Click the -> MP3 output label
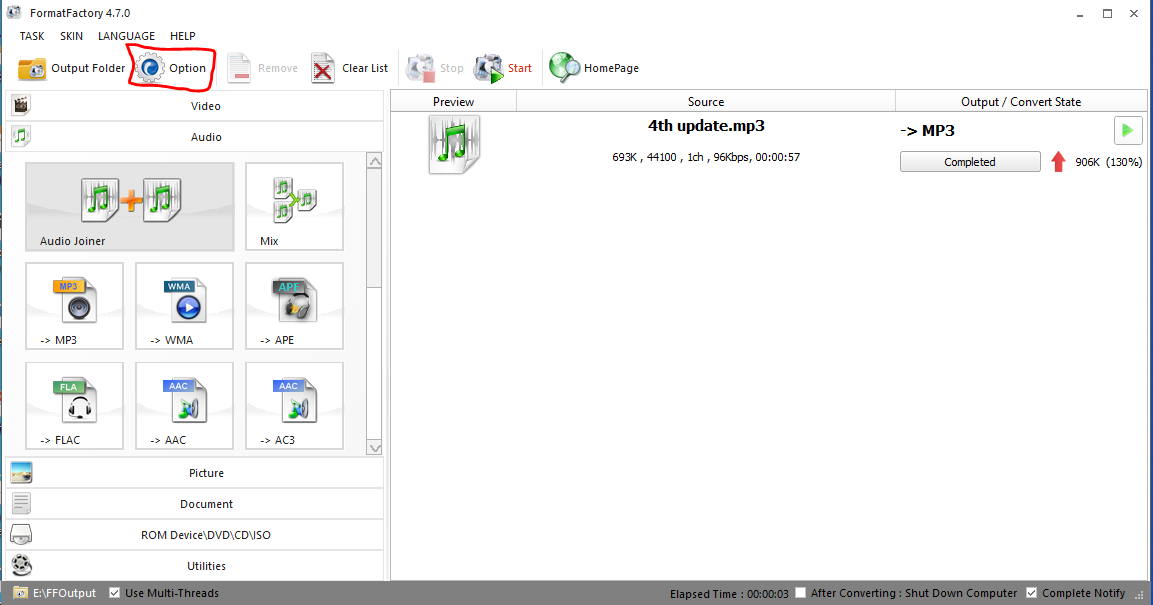 (927, 131)
